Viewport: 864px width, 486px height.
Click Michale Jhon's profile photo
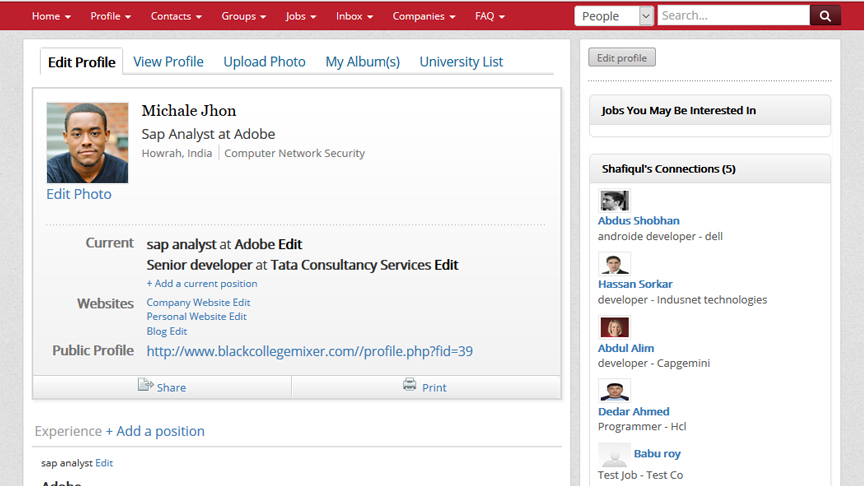(x=87, y=143)
